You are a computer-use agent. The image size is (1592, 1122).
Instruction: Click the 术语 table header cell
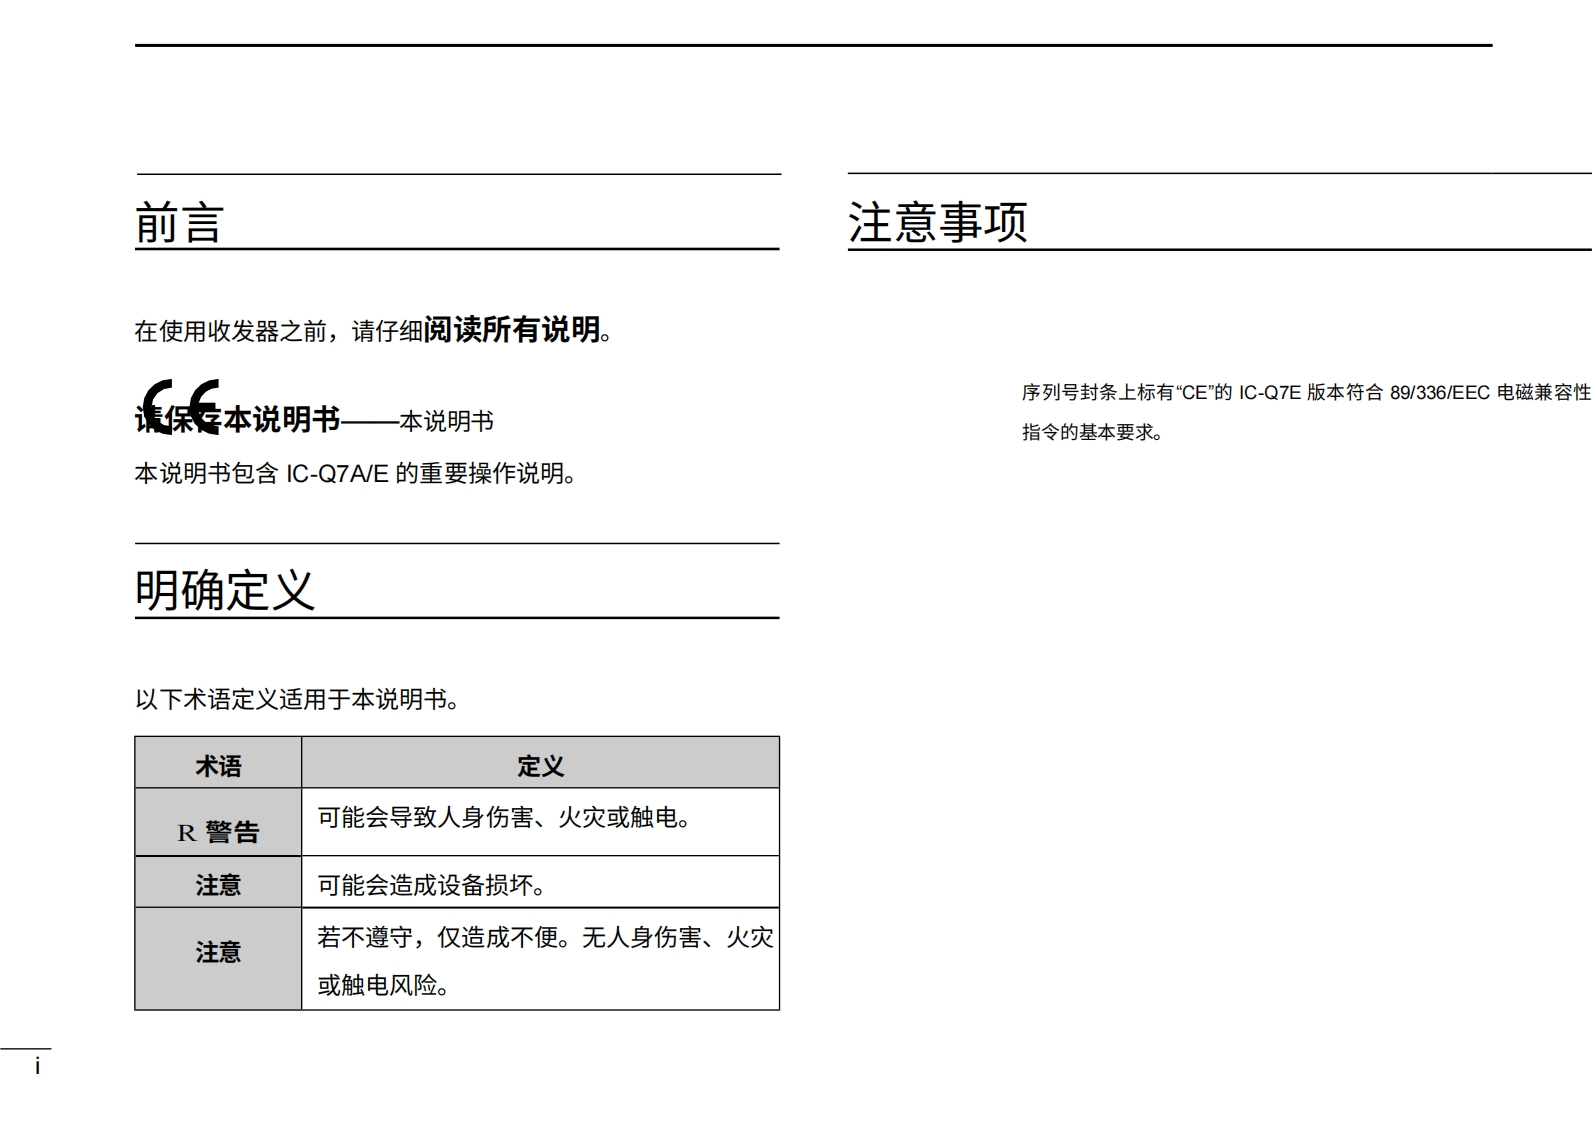coord(218,765)
